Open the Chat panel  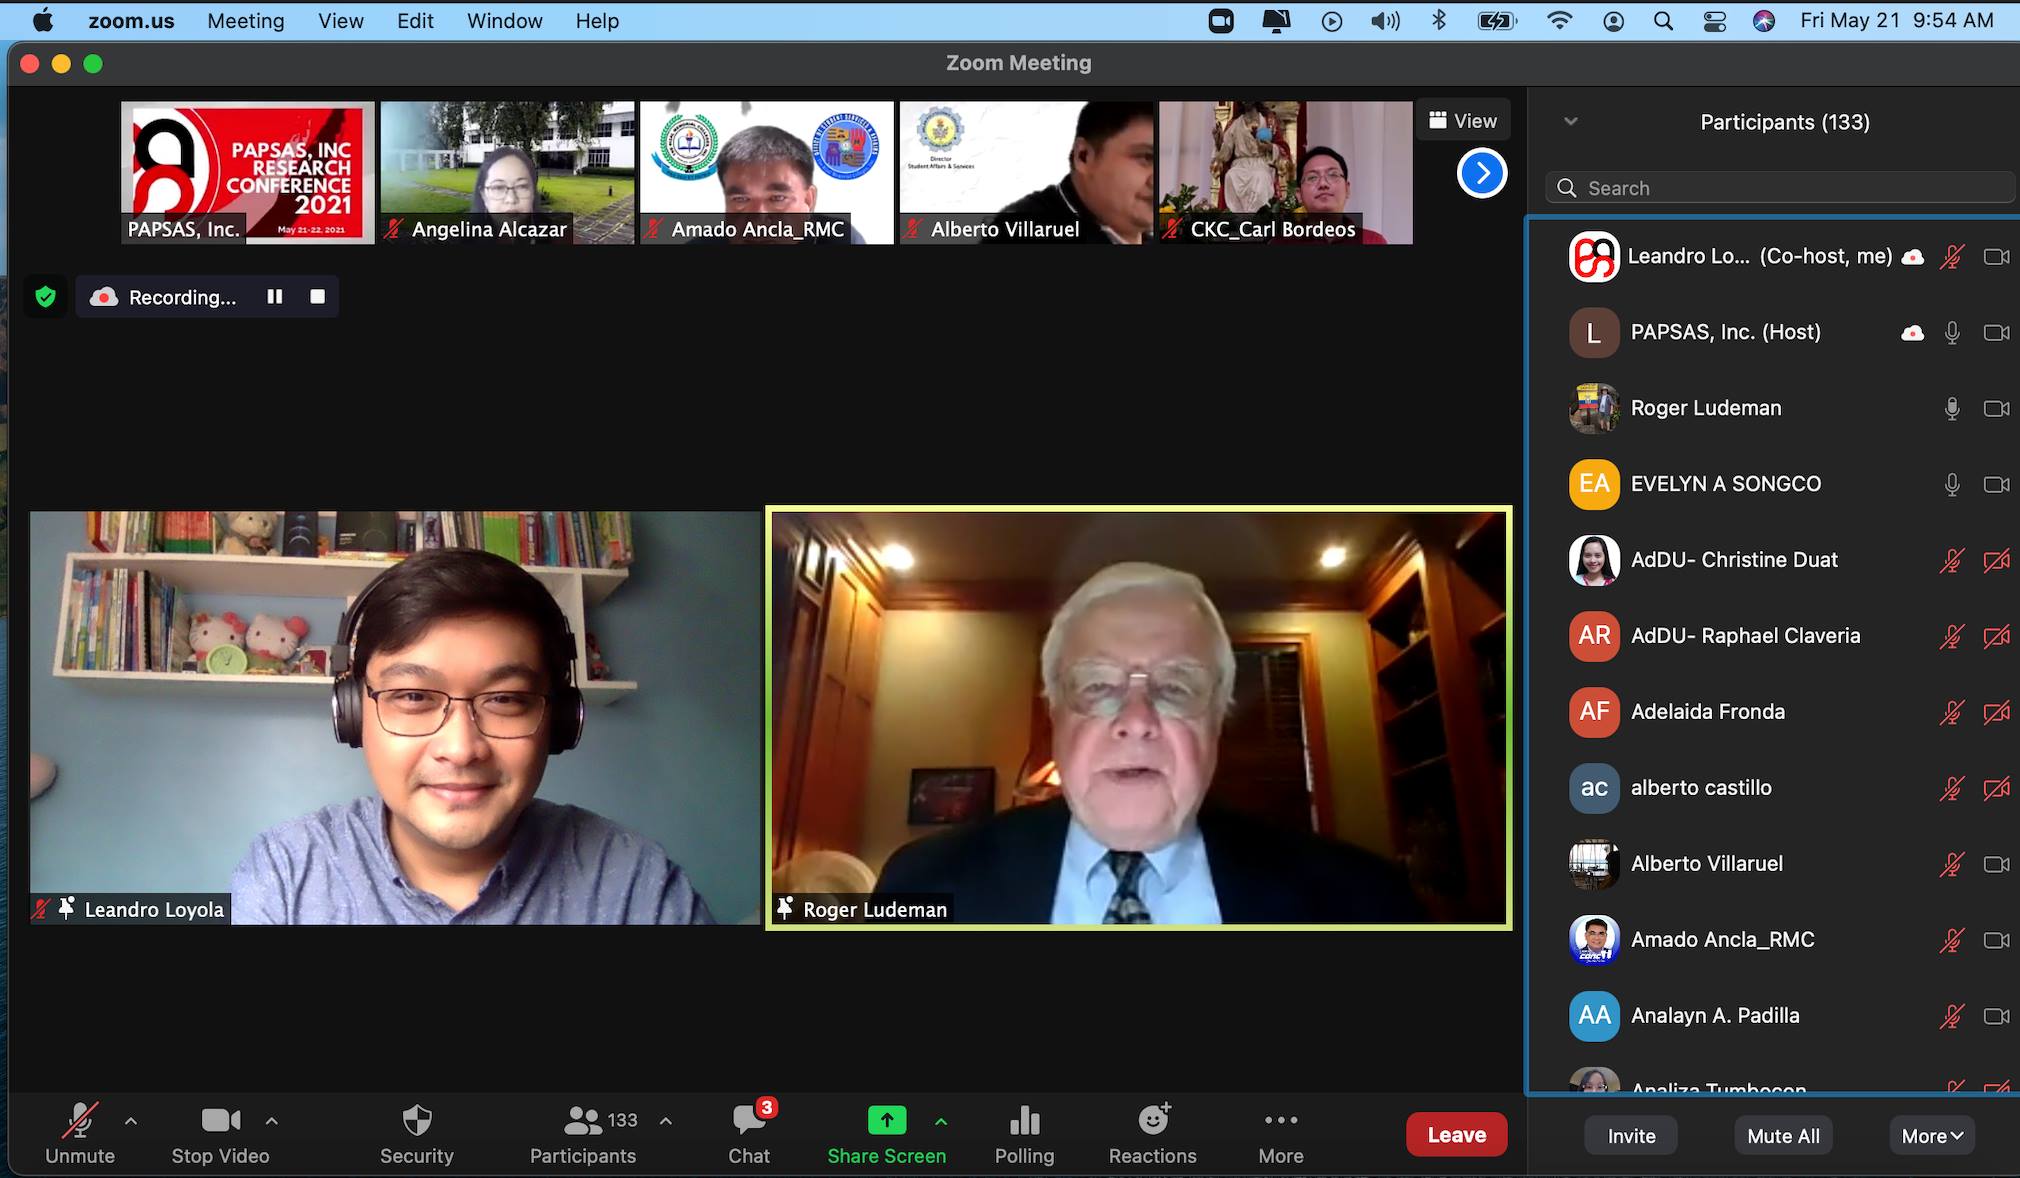(x=749, y=1133)
